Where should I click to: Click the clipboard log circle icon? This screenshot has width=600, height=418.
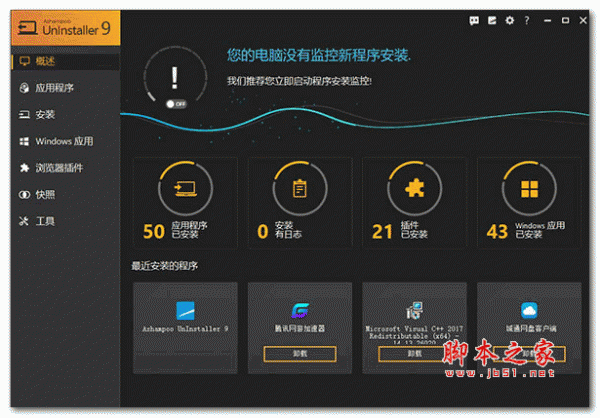300,188
